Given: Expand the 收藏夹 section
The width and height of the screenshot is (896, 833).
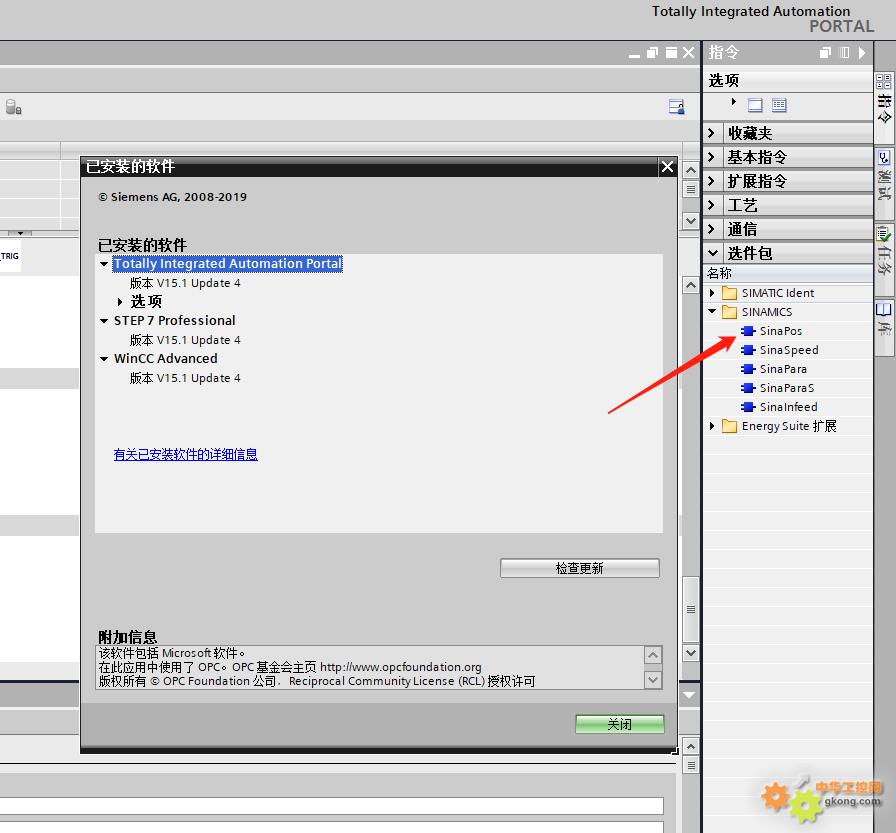Looking at the screenshot, I should 711,133.
